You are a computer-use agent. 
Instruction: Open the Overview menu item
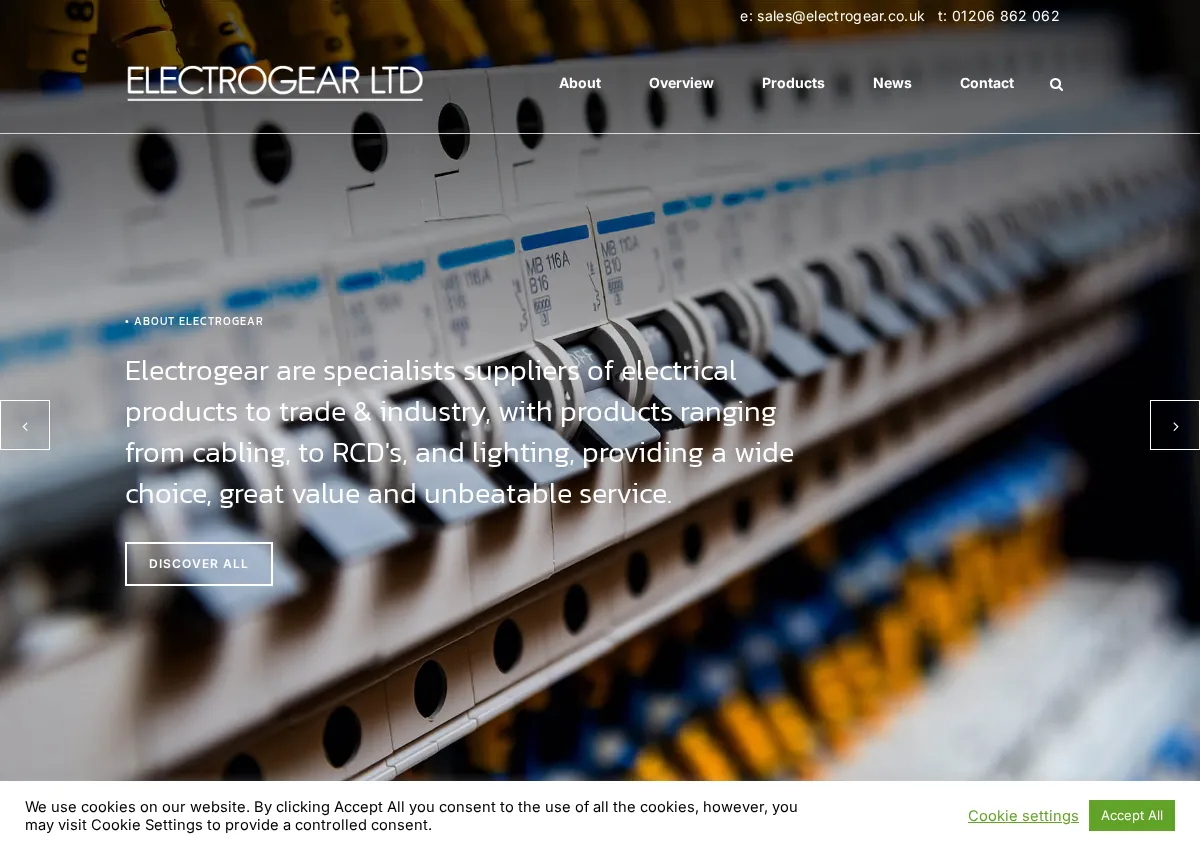tap(681, 83)
